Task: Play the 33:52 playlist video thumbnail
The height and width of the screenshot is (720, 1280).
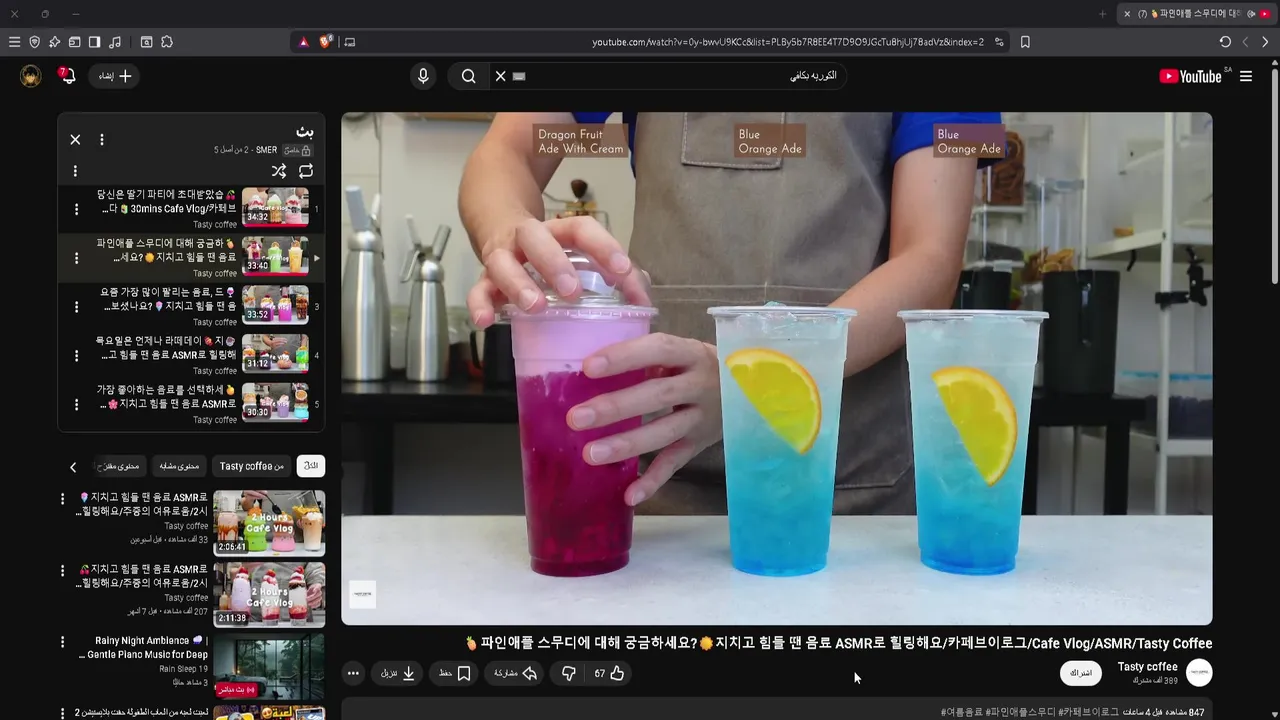Action: pos(275,305)
